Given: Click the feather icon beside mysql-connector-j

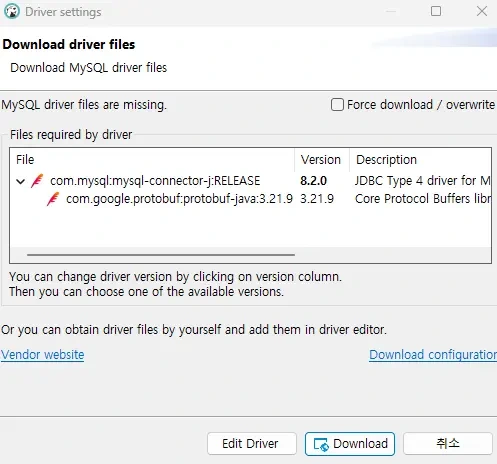Looking at the screenshot, I should click(37, 181).
